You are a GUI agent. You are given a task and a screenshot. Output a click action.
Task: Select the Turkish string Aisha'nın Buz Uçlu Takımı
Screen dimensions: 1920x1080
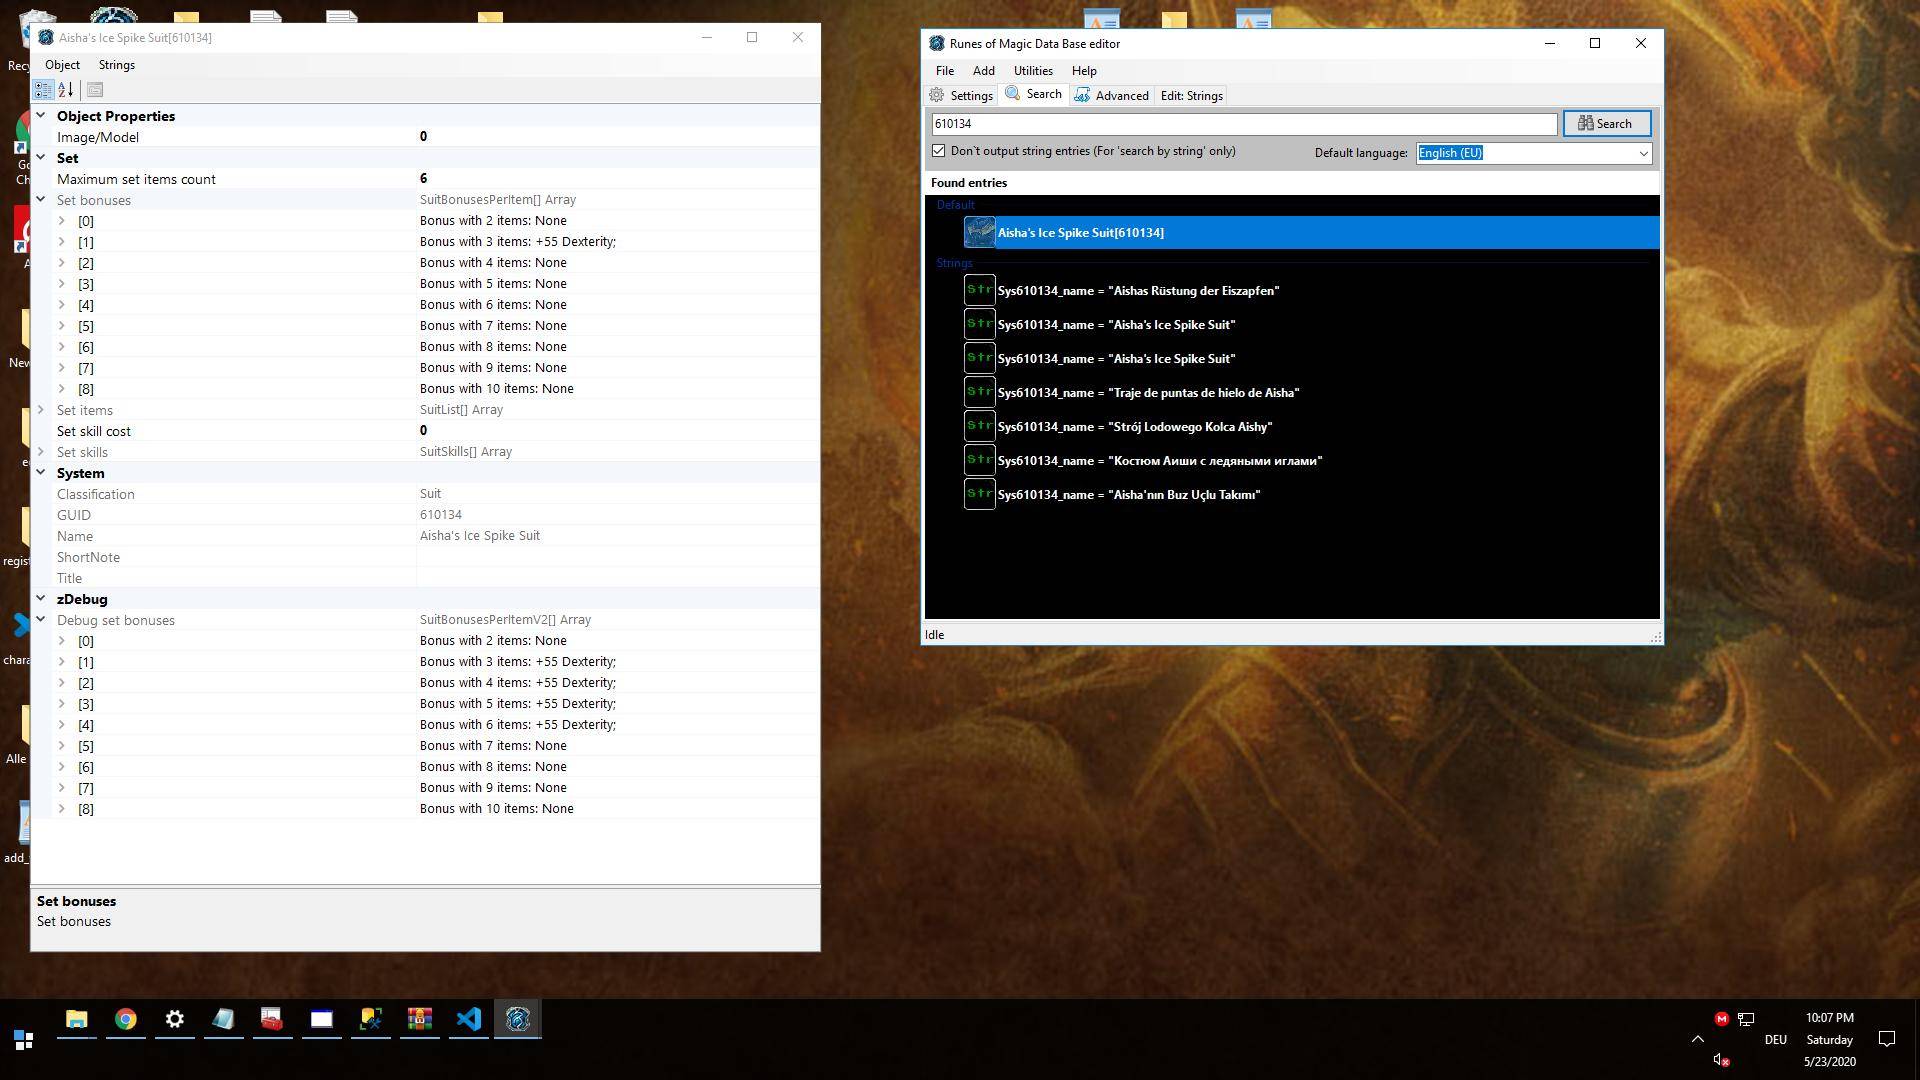point(1129,495)
